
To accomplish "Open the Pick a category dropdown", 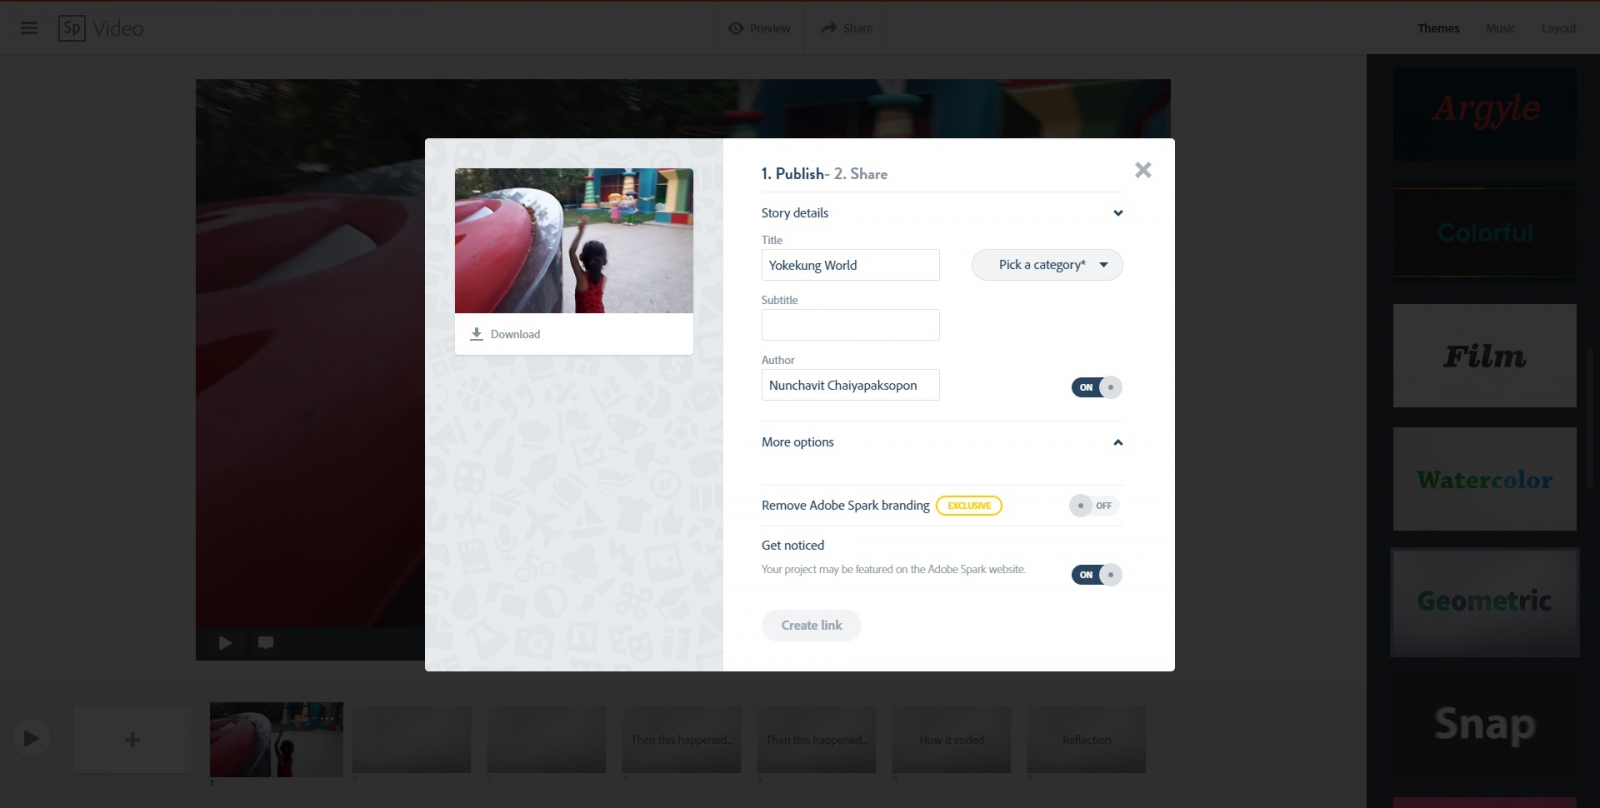I will [x=1047, y=265].
